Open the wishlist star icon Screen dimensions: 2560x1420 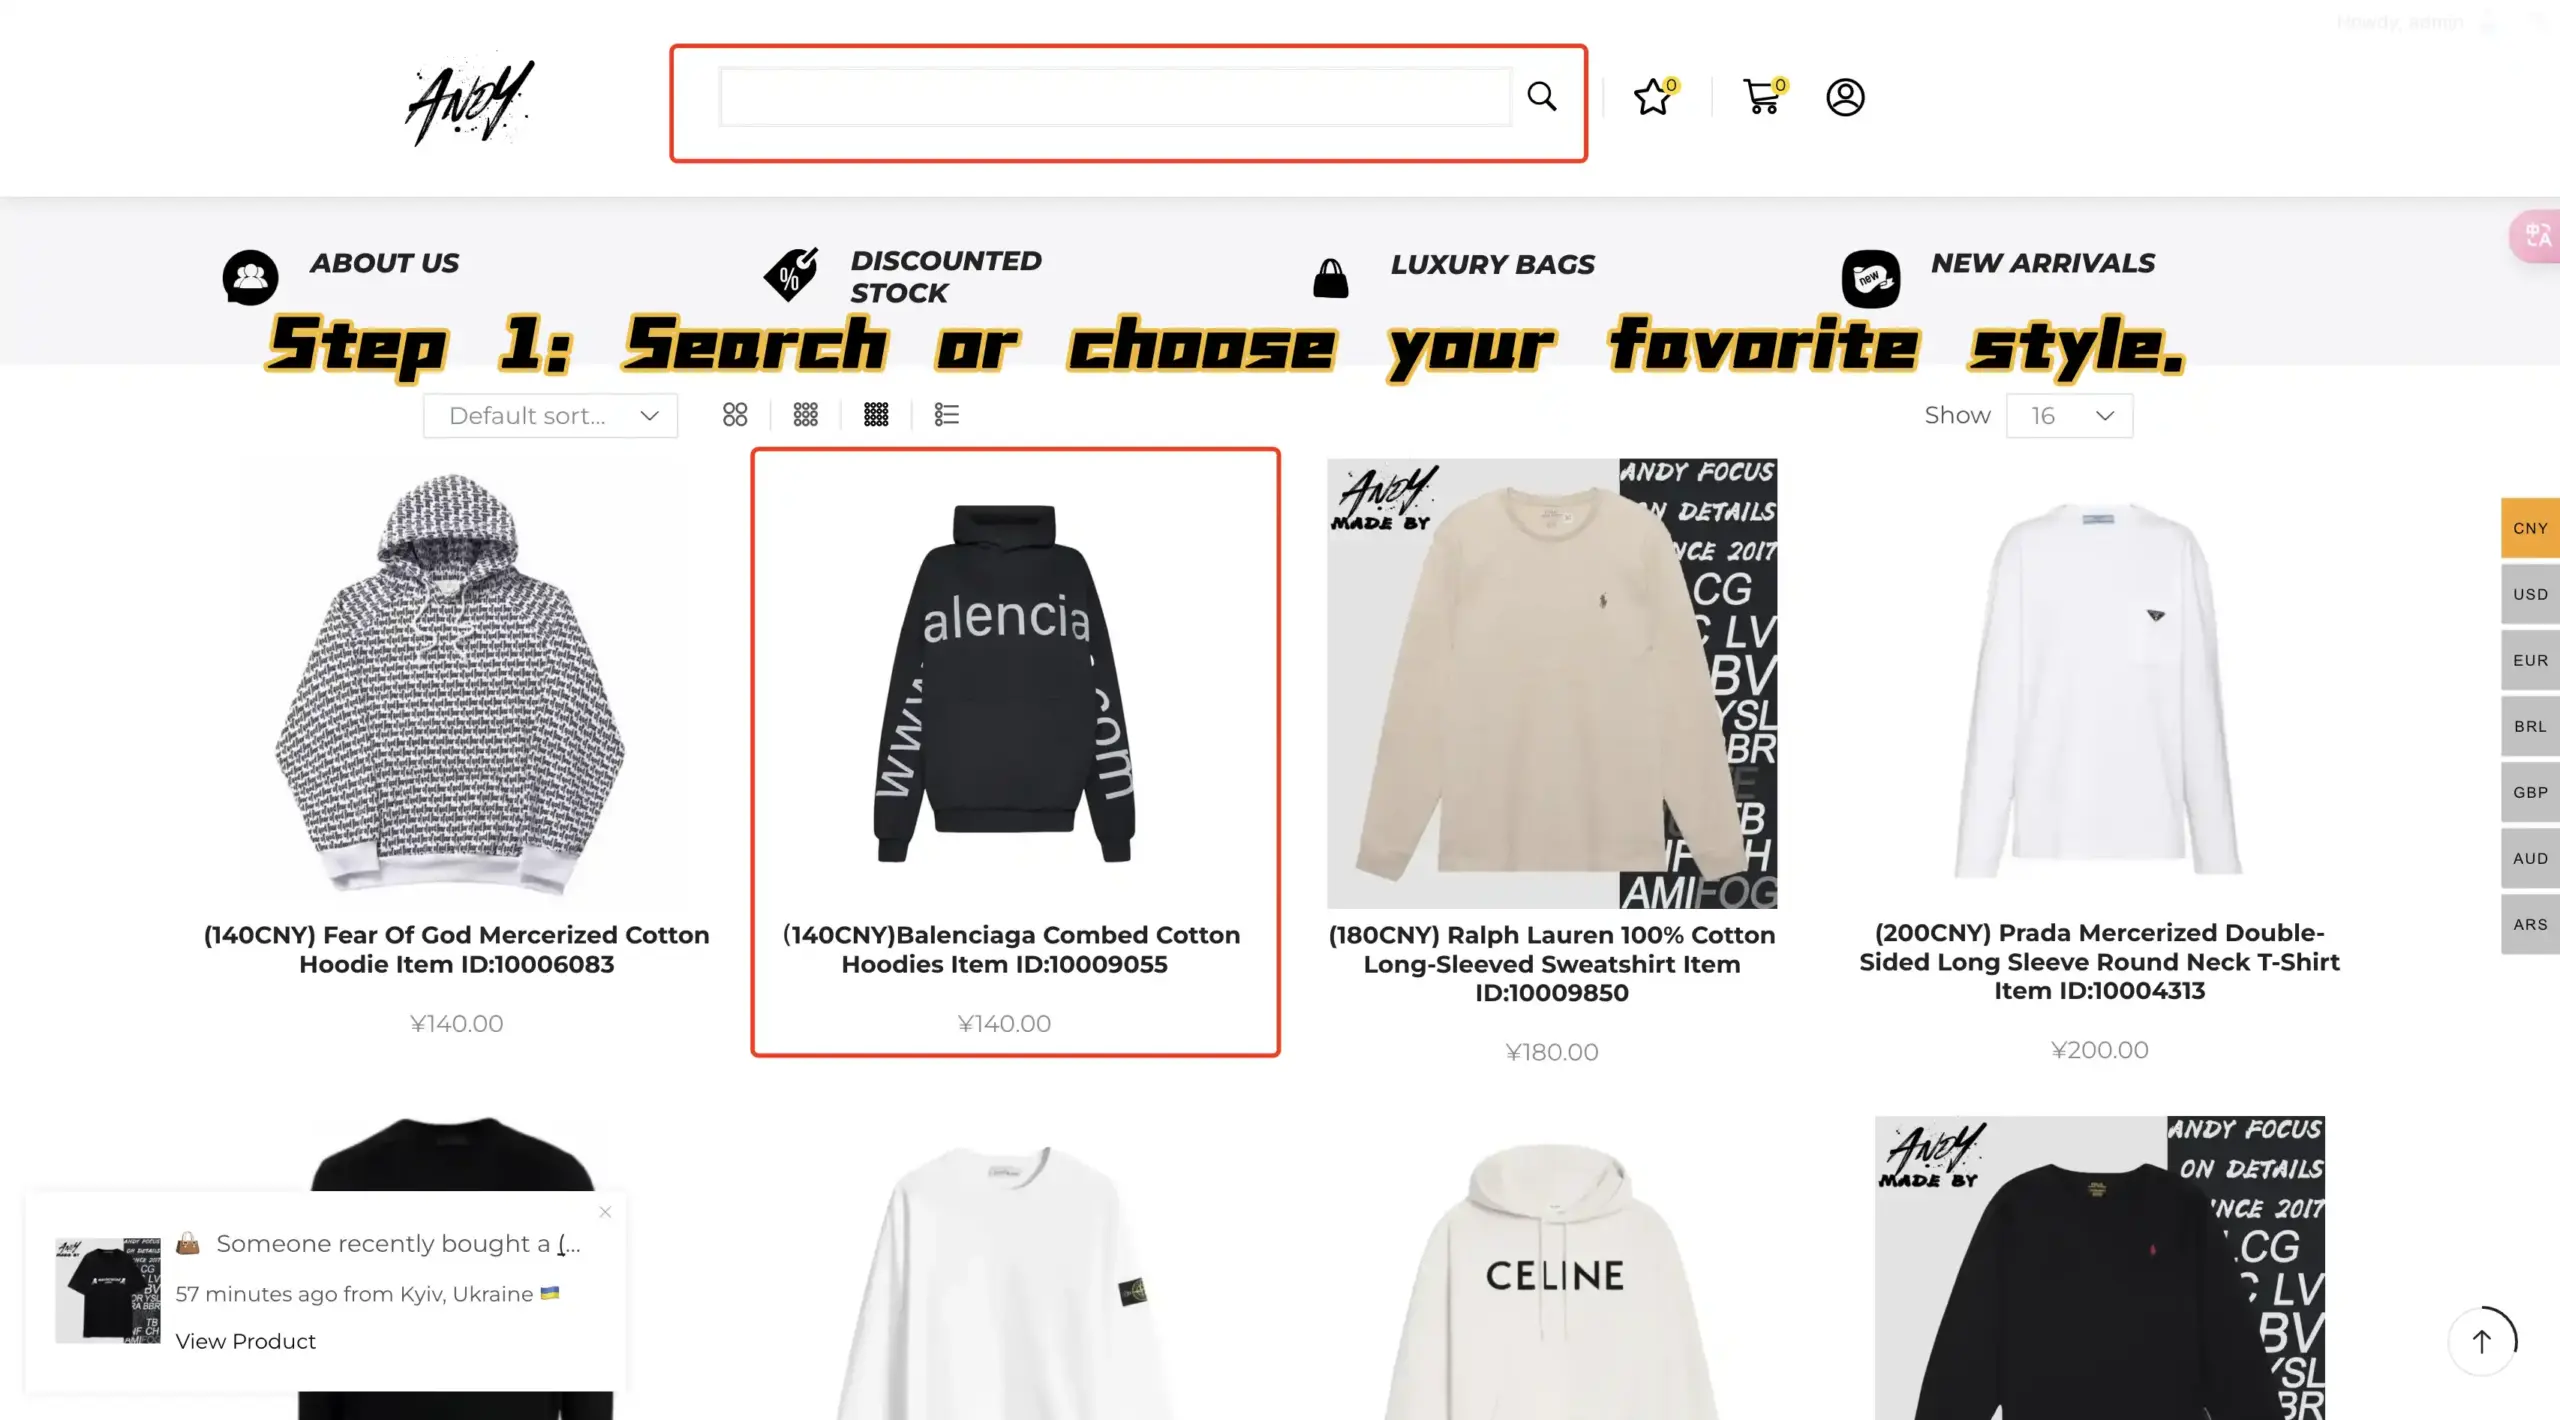tap(1654, 97)
